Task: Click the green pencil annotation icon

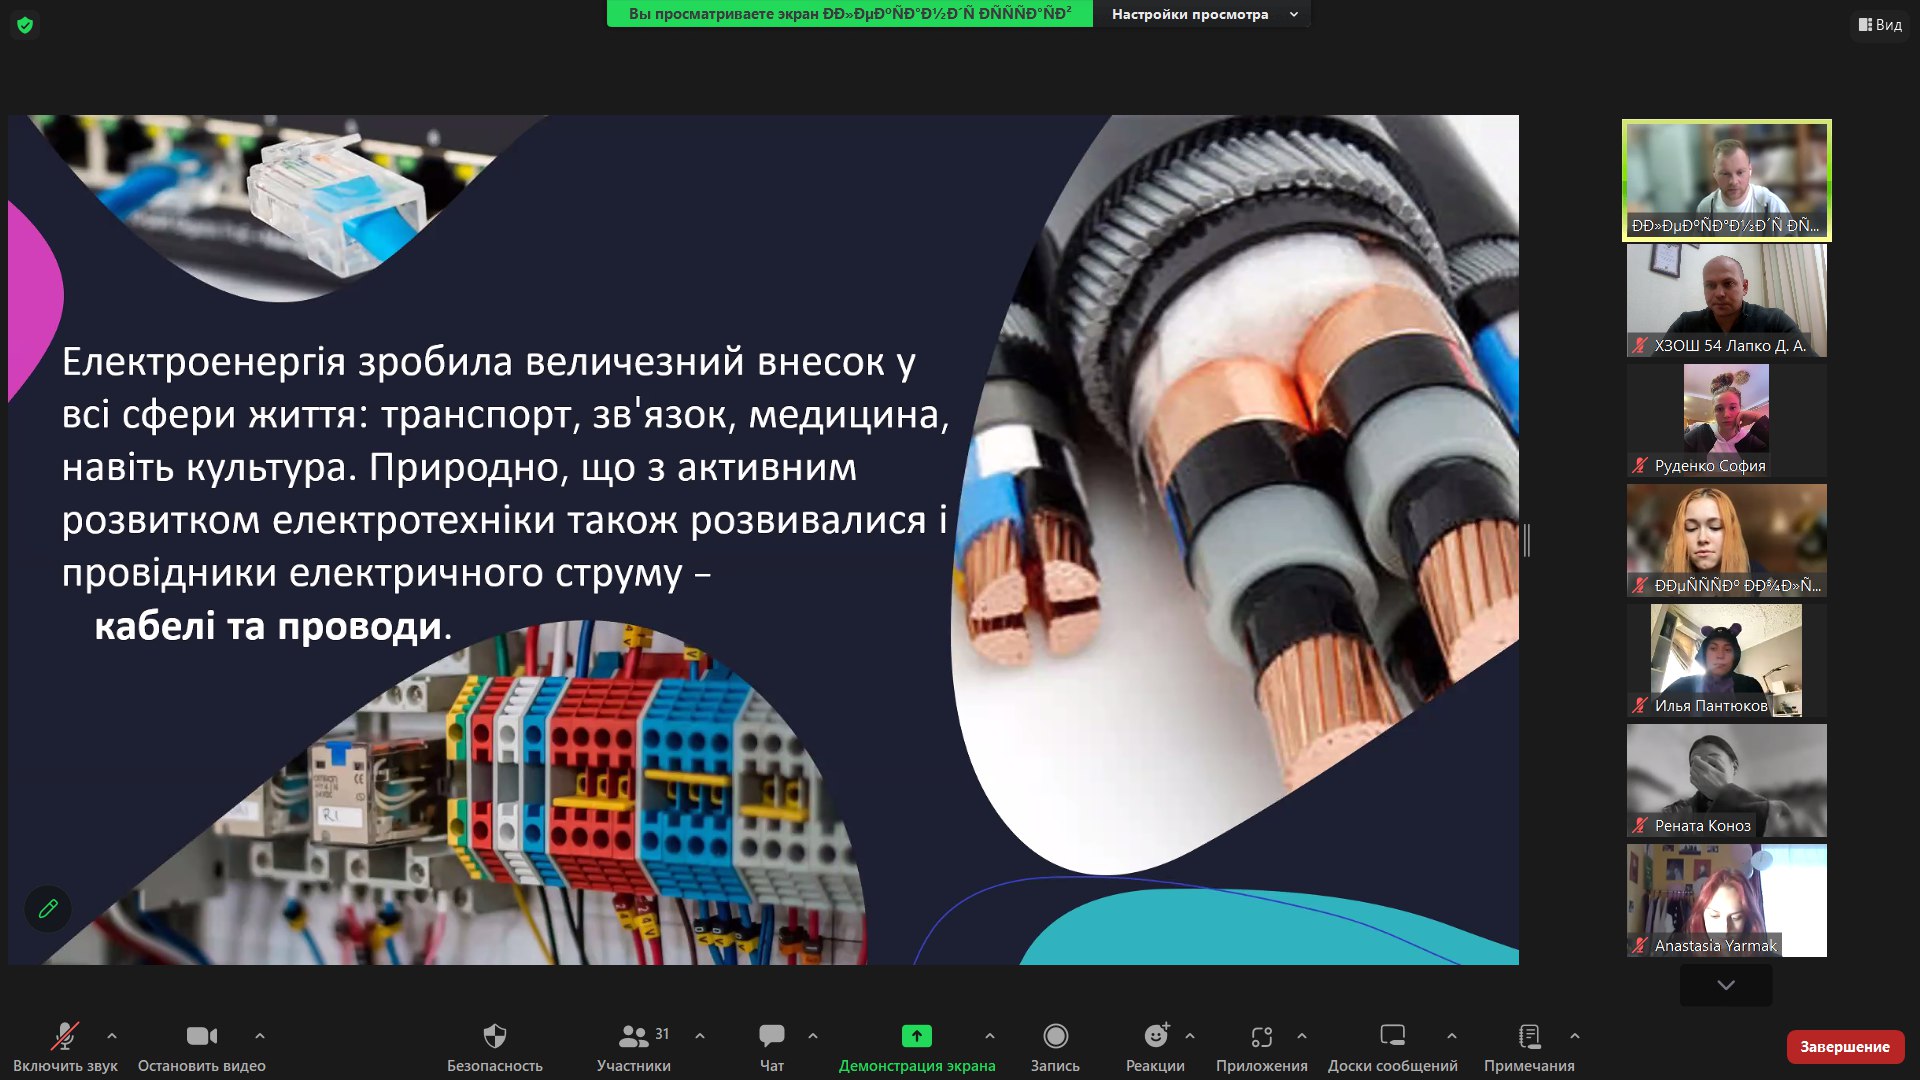Action: (48, 909)
